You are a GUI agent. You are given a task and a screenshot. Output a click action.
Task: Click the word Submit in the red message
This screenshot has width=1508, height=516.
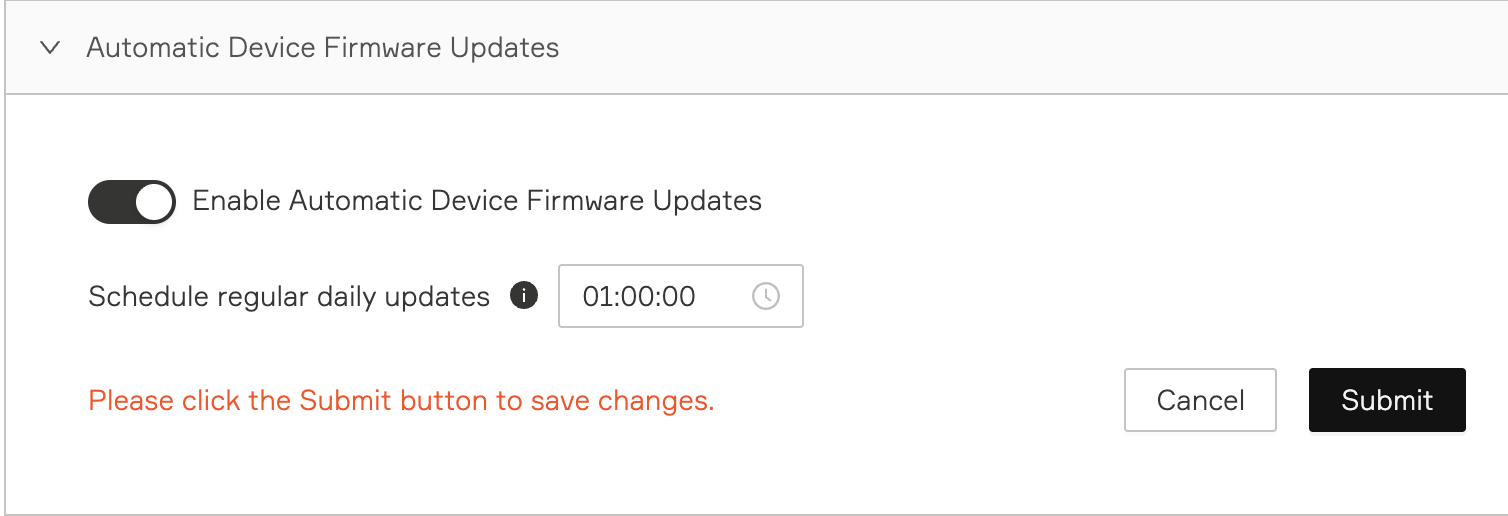click(346, 401)
